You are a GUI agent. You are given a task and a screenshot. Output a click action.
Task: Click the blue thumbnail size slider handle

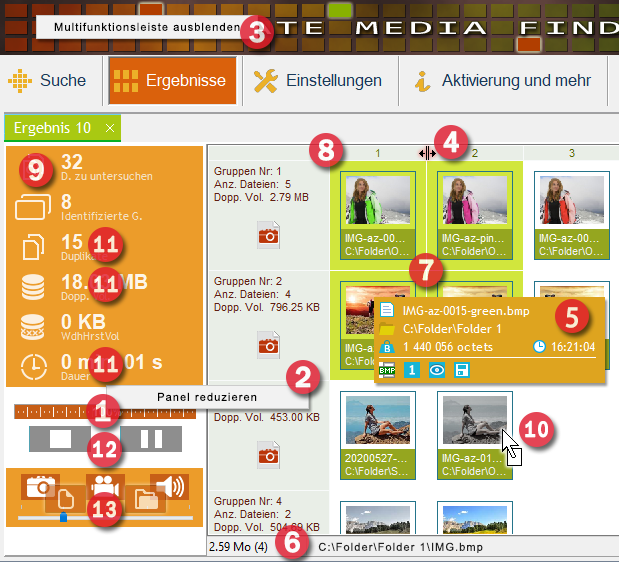(63, 517)
